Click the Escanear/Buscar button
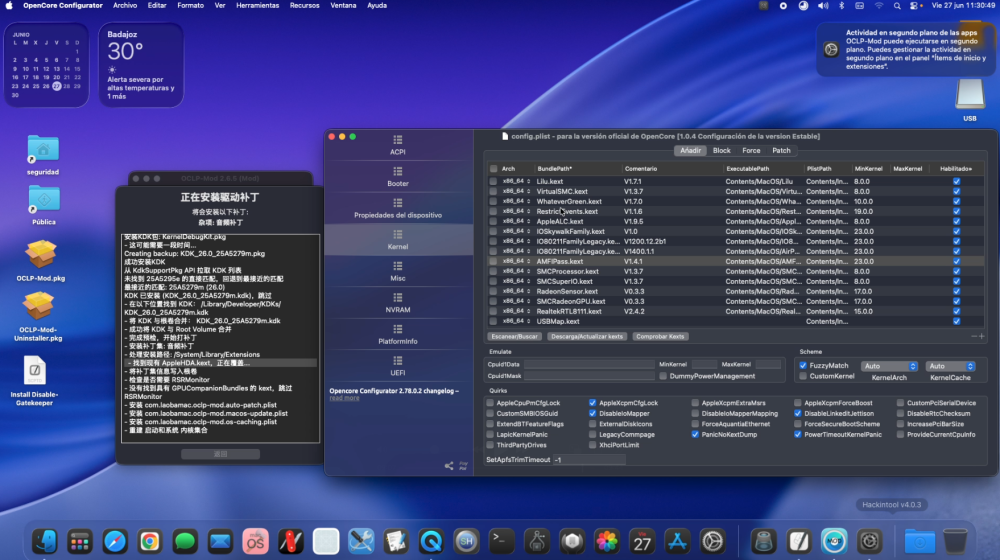Screen dimensions: 1000x560 click(515, 336)
